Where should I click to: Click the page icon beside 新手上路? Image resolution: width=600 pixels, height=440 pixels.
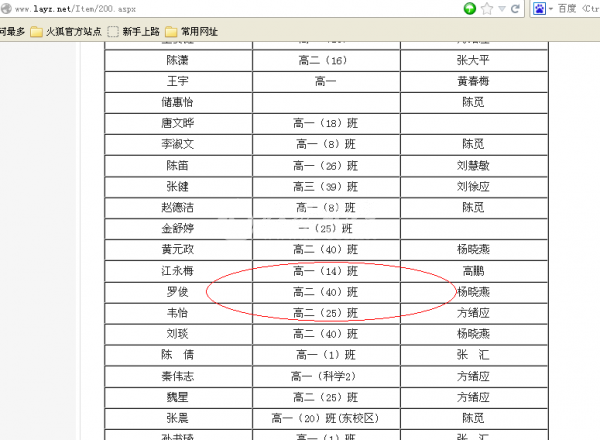click(112, 31)
